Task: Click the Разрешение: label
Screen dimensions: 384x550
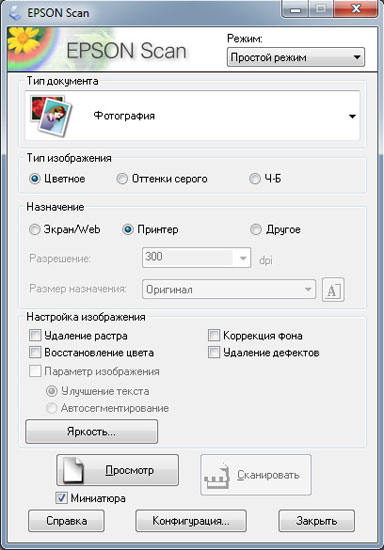Action: pyautogui.click(x=60, y=259)
